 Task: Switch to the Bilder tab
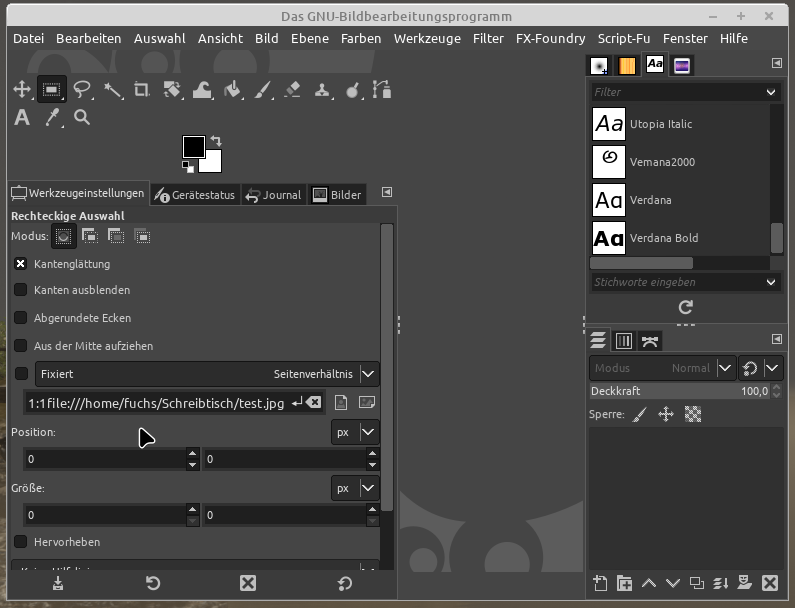[337, 195]
